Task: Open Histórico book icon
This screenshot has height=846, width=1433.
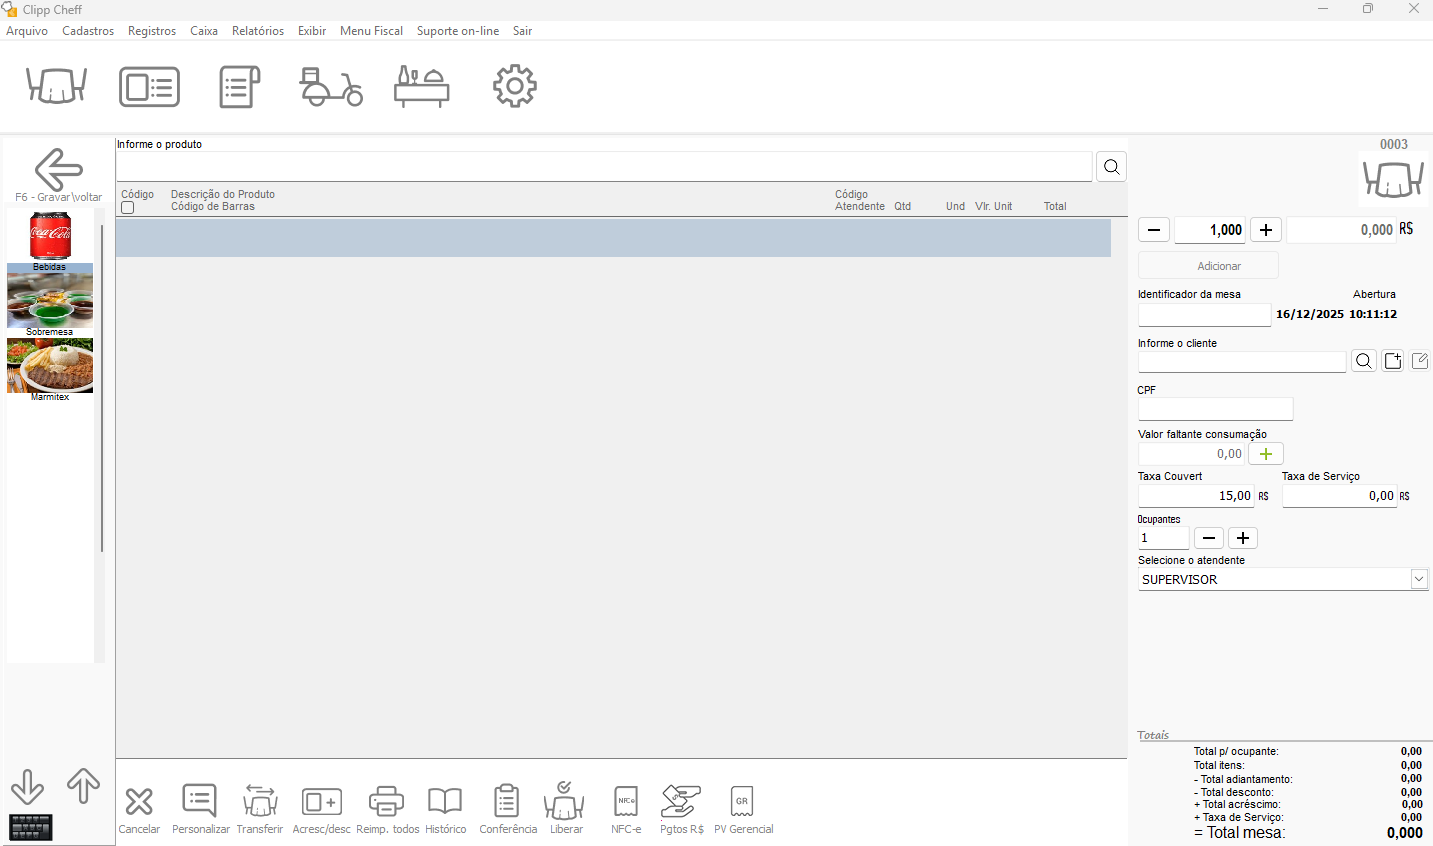Action: (x=445, y=802)
